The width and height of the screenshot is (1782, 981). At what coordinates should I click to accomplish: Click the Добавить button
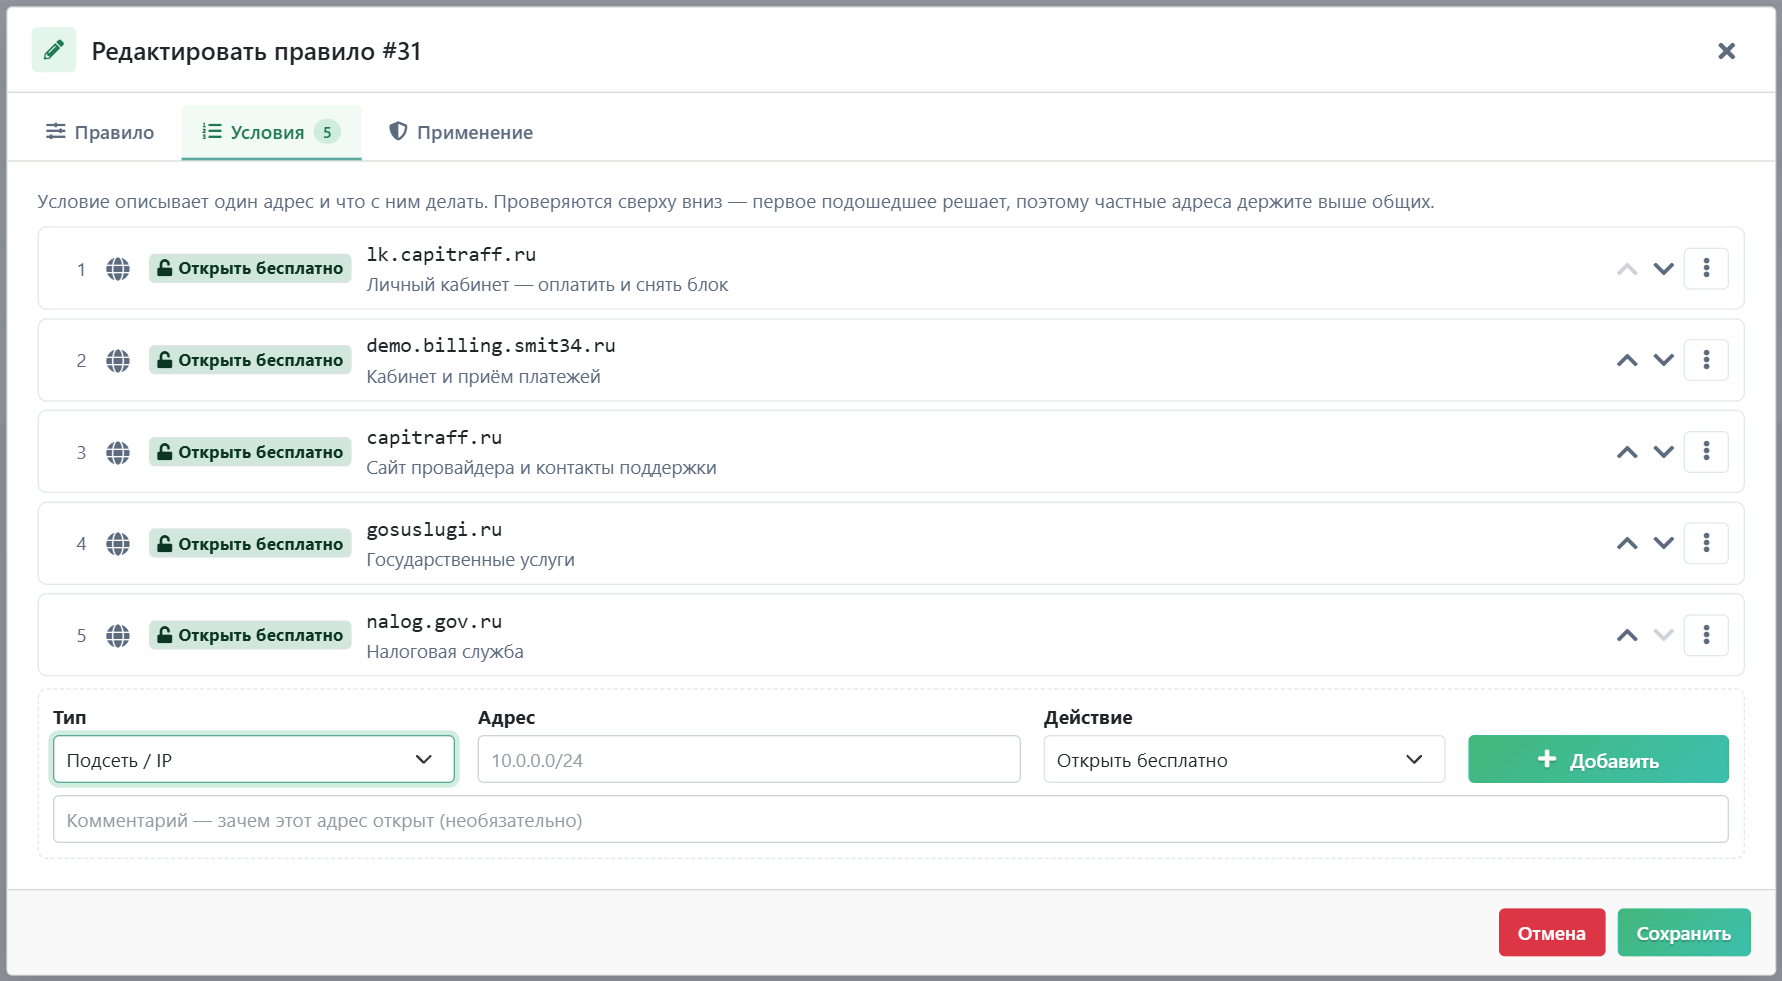(x=1598, y=759)
